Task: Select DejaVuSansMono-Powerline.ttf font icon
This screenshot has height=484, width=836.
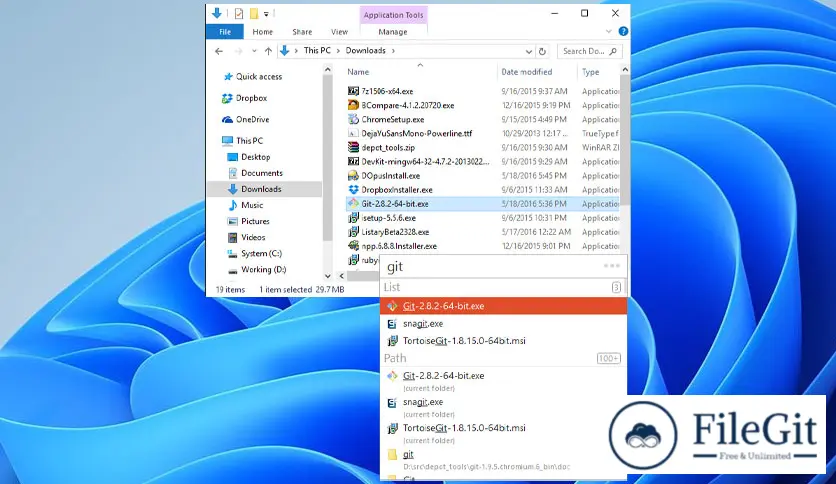Action: [x=353, y=133]
